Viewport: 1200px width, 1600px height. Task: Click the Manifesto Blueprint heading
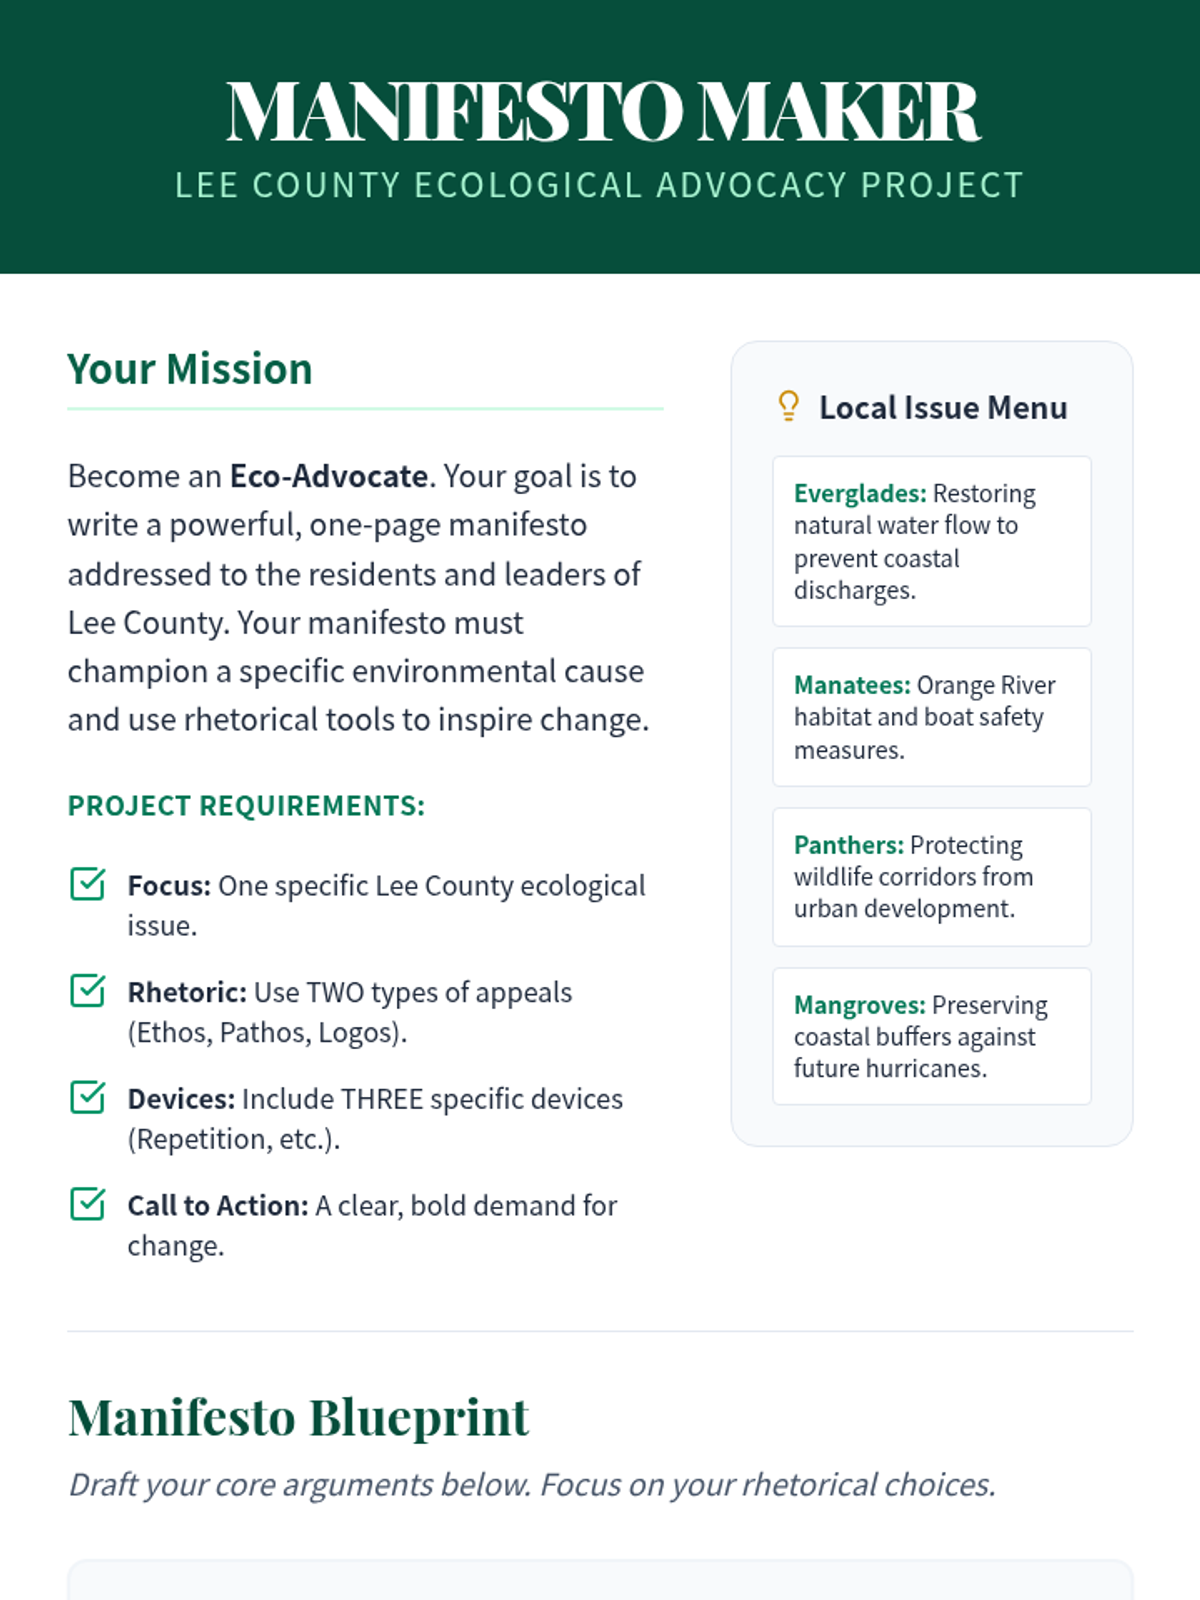298,1417
